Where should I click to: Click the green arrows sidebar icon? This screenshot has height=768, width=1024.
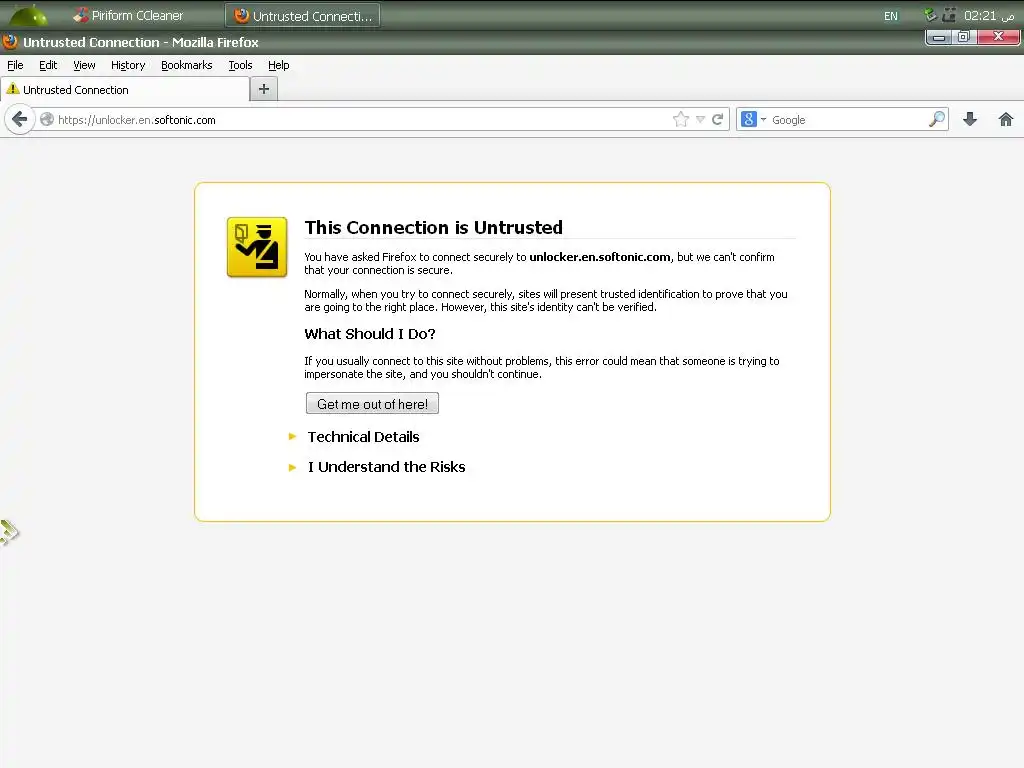point(9,532)
